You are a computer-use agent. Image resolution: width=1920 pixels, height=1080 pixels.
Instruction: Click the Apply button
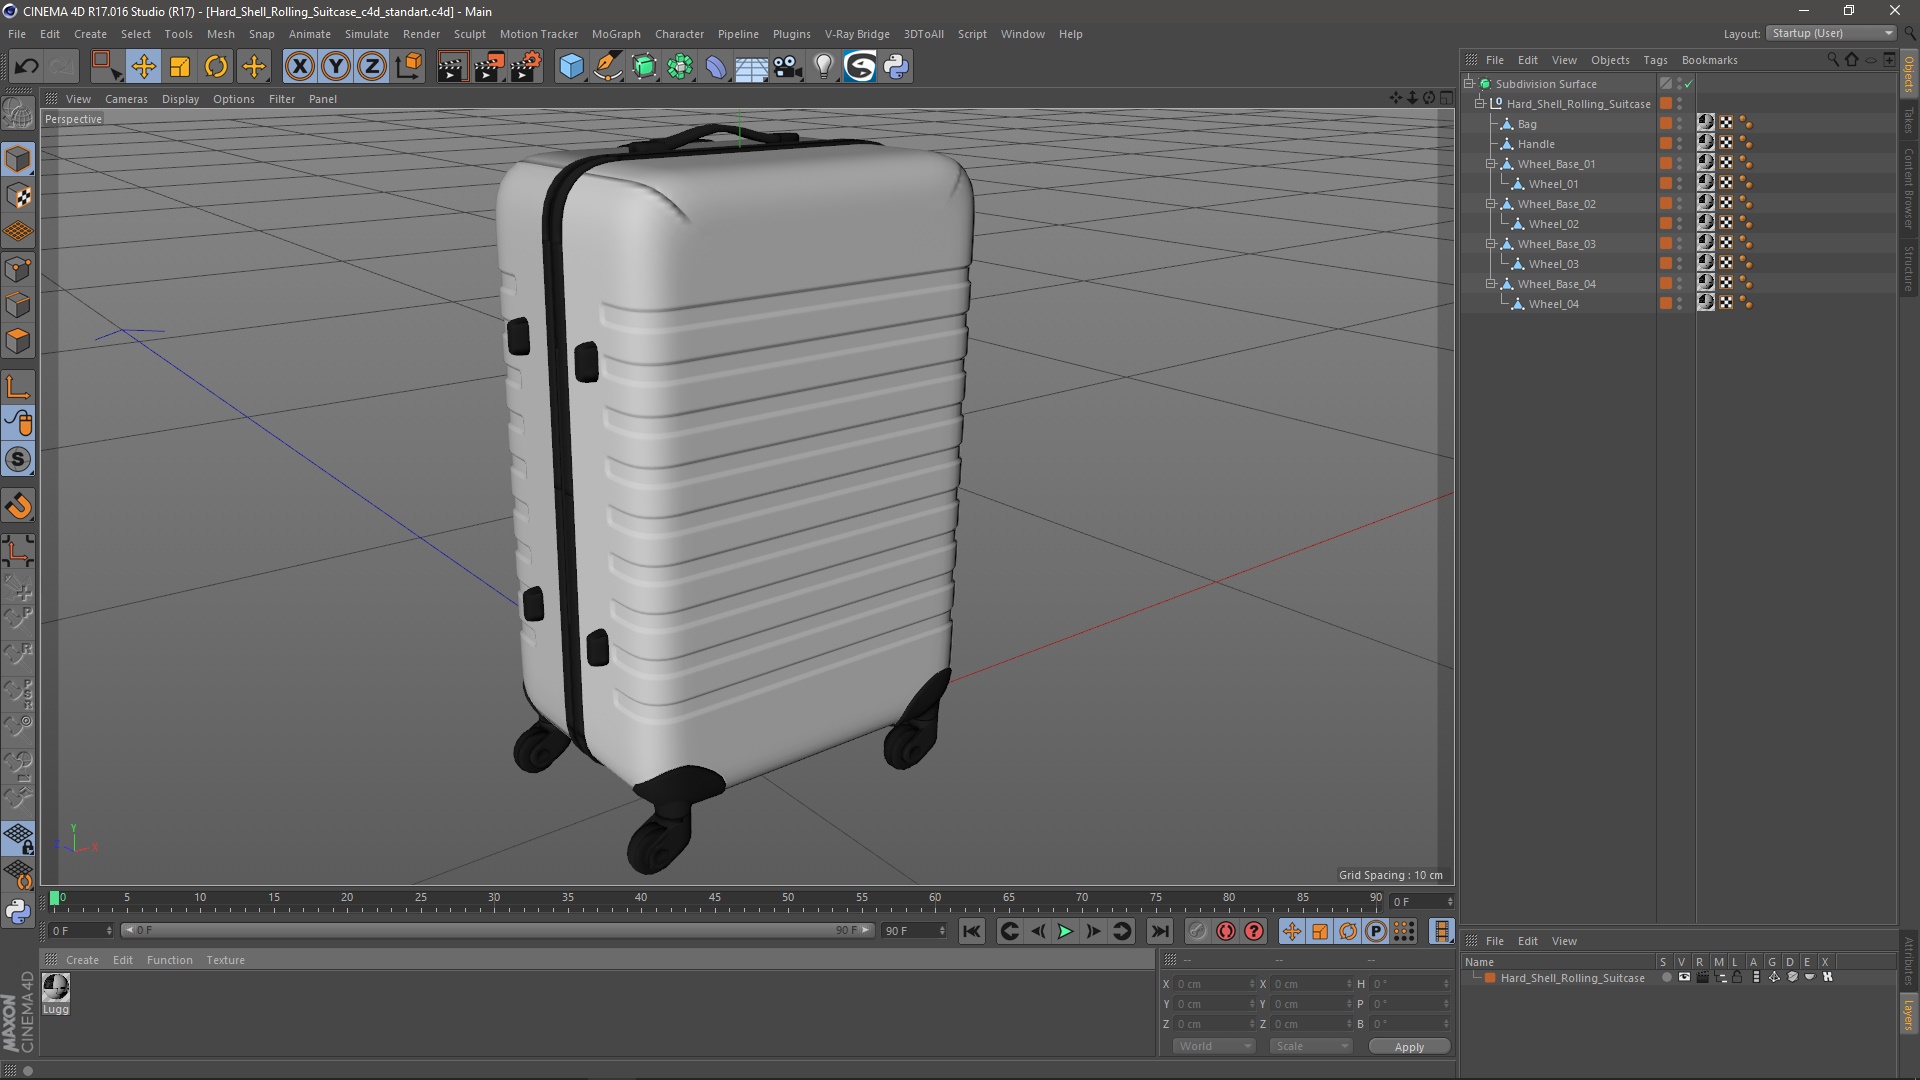(1408, 1047)
